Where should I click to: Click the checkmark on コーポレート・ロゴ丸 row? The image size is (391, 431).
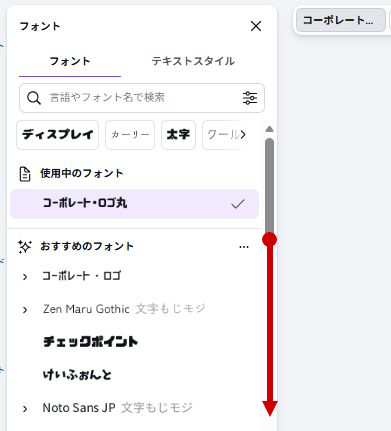click(238, 204)
